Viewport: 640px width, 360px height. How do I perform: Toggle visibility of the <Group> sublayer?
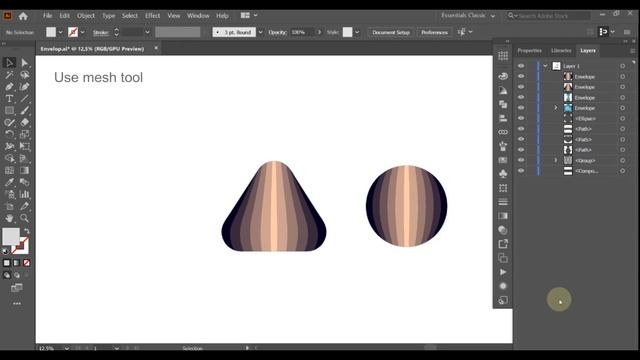click(x=521, y=160)
